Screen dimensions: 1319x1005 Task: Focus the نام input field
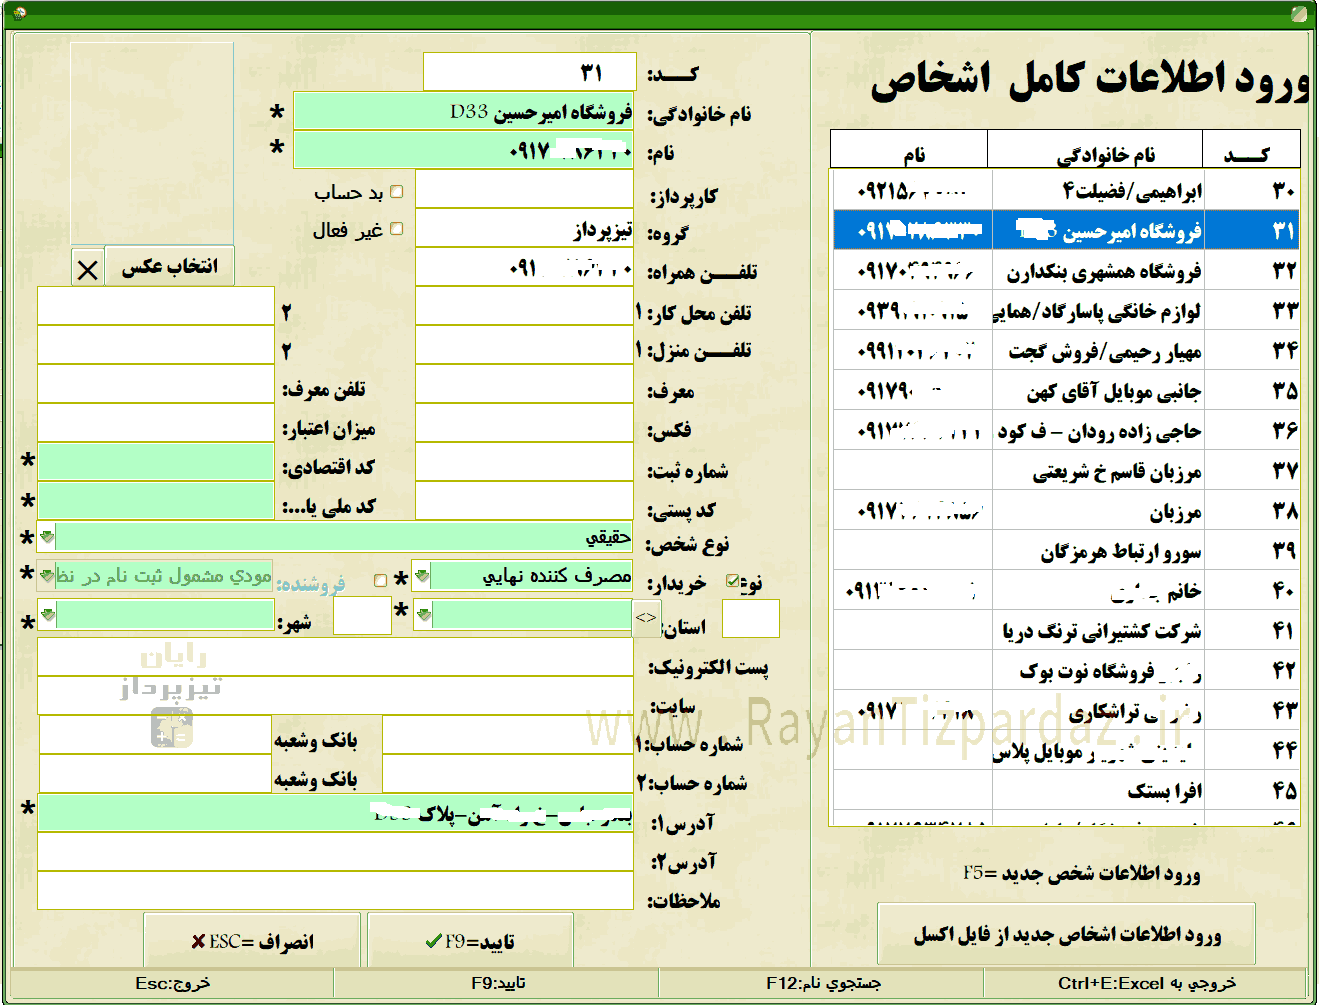click(464, 150)
